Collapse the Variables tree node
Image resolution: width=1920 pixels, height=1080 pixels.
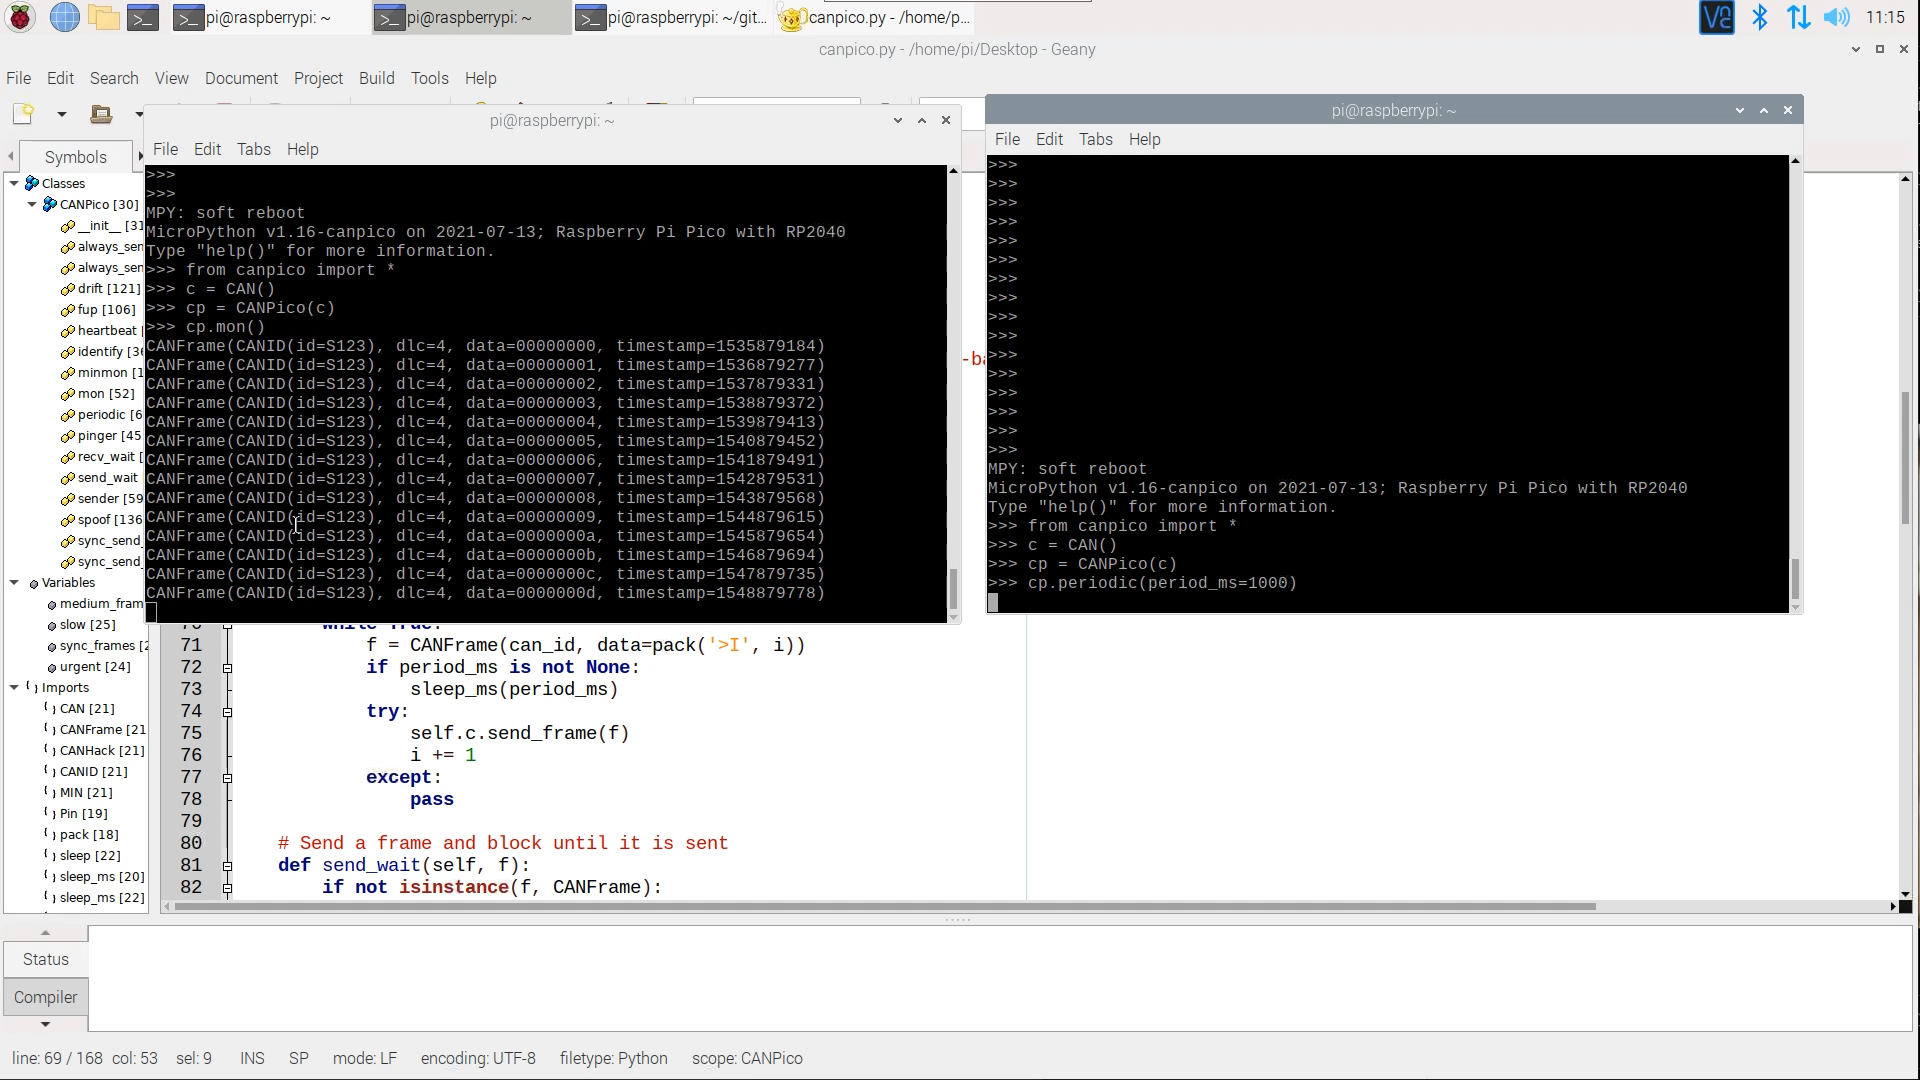click(14, 582)
